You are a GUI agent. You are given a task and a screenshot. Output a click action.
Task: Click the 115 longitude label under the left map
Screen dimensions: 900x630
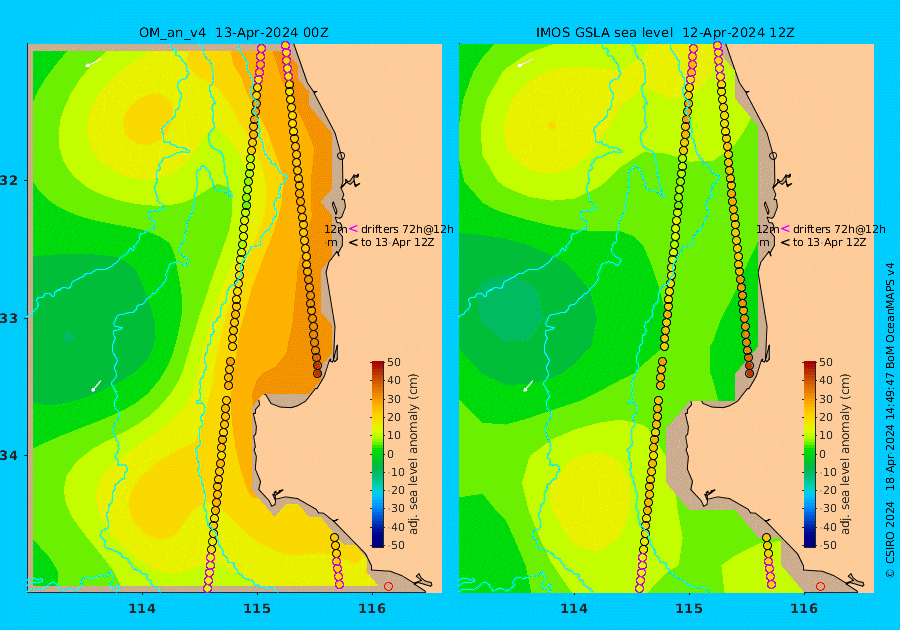point(257,609)
